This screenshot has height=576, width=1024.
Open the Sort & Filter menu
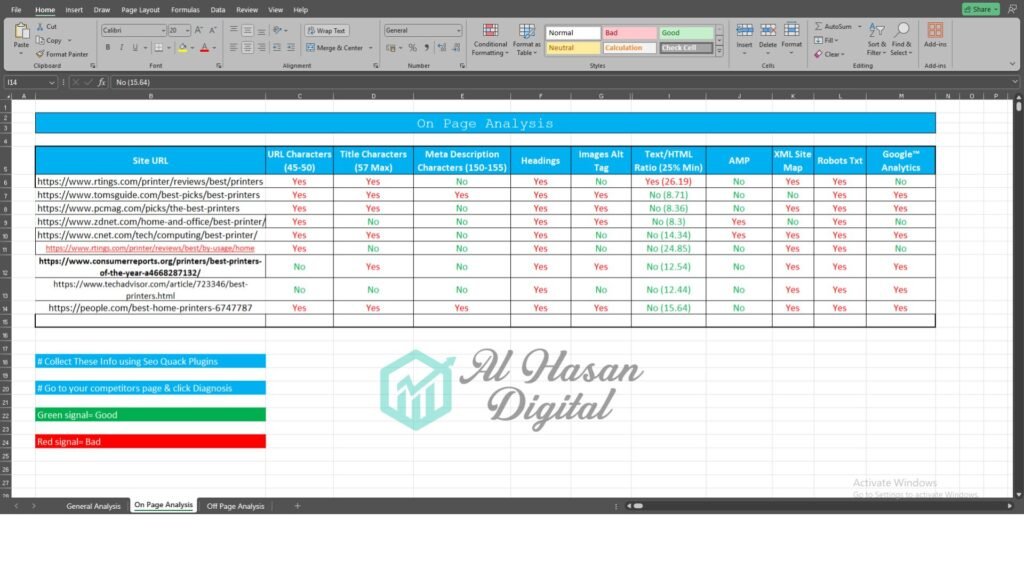877,40
